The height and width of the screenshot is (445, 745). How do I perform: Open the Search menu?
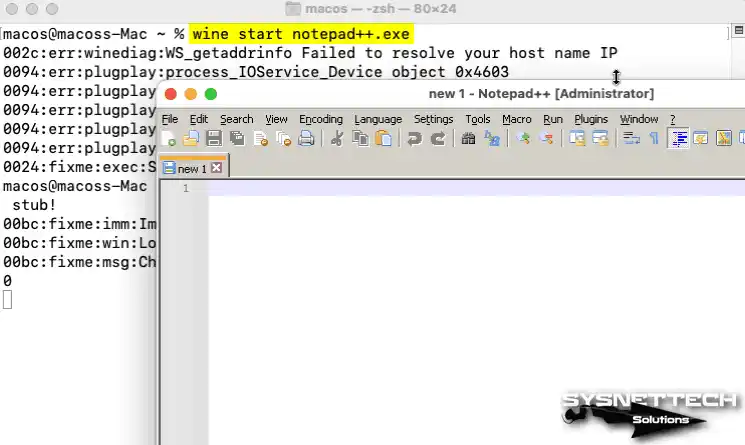(237, 119)
